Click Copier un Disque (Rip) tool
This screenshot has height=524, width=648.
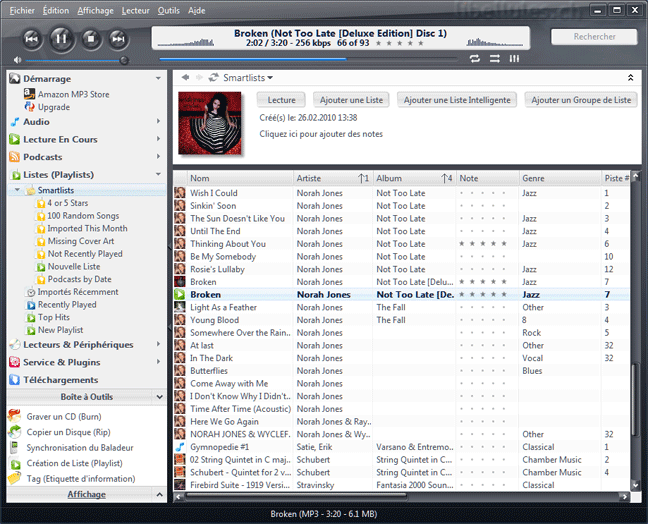(x=68, y=432)
